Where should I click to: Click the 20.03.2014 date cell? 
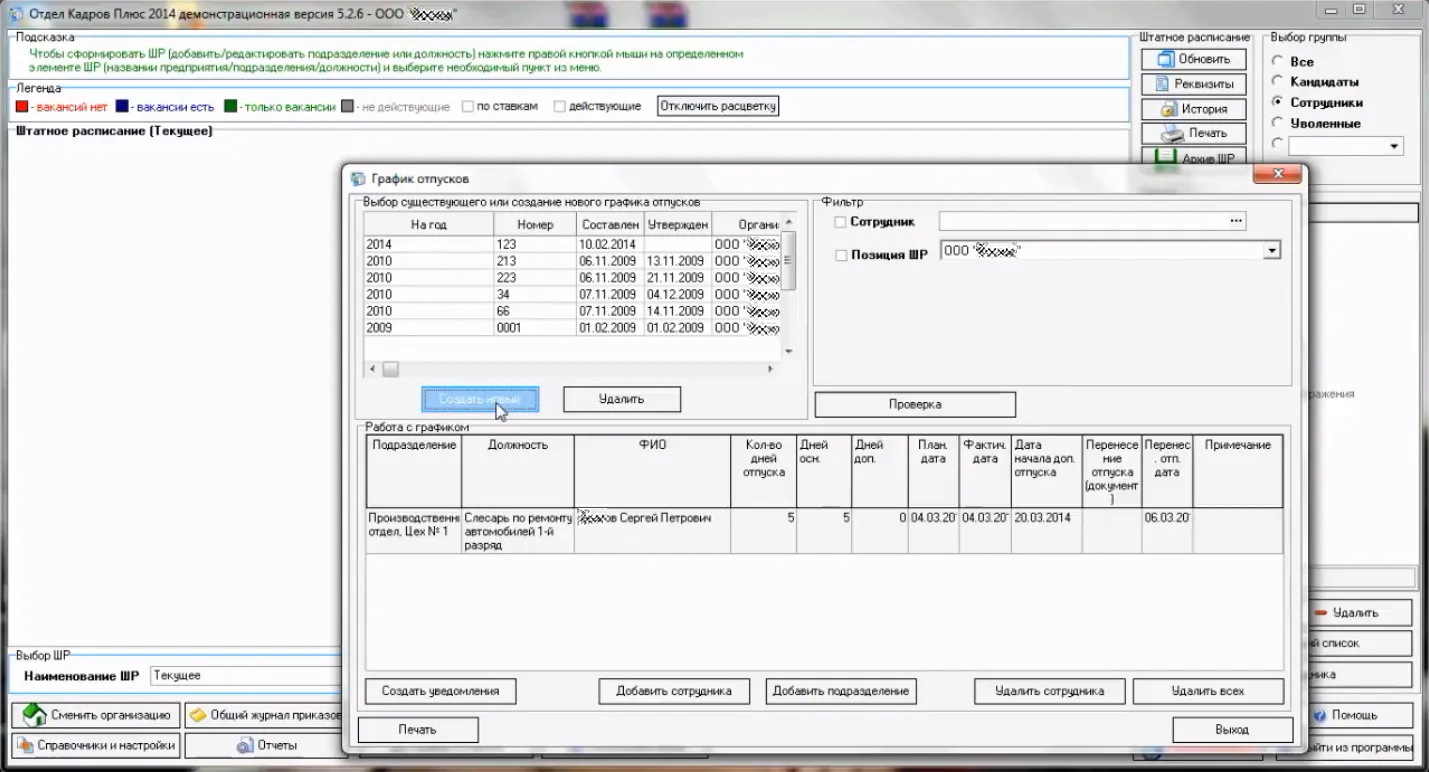pyautogui.click(x=1046, y=531)
